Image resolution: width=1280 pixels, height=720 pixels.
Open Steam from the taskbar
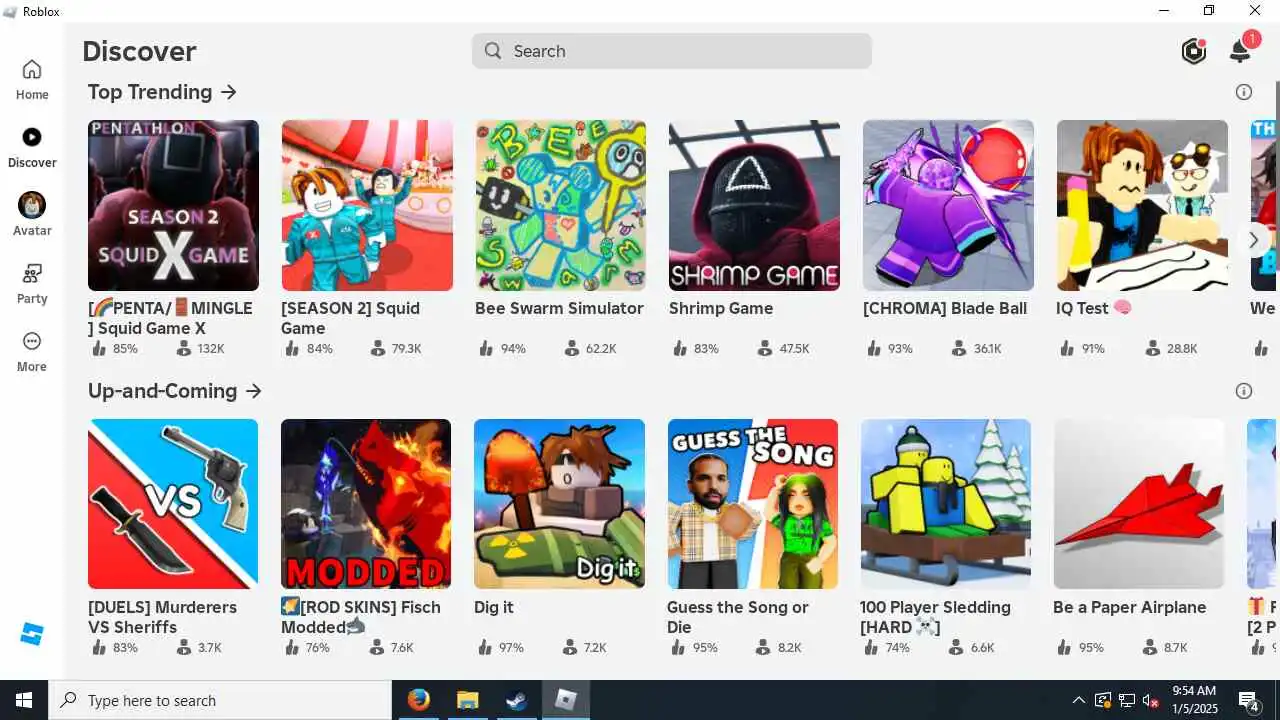coord(518,700)
